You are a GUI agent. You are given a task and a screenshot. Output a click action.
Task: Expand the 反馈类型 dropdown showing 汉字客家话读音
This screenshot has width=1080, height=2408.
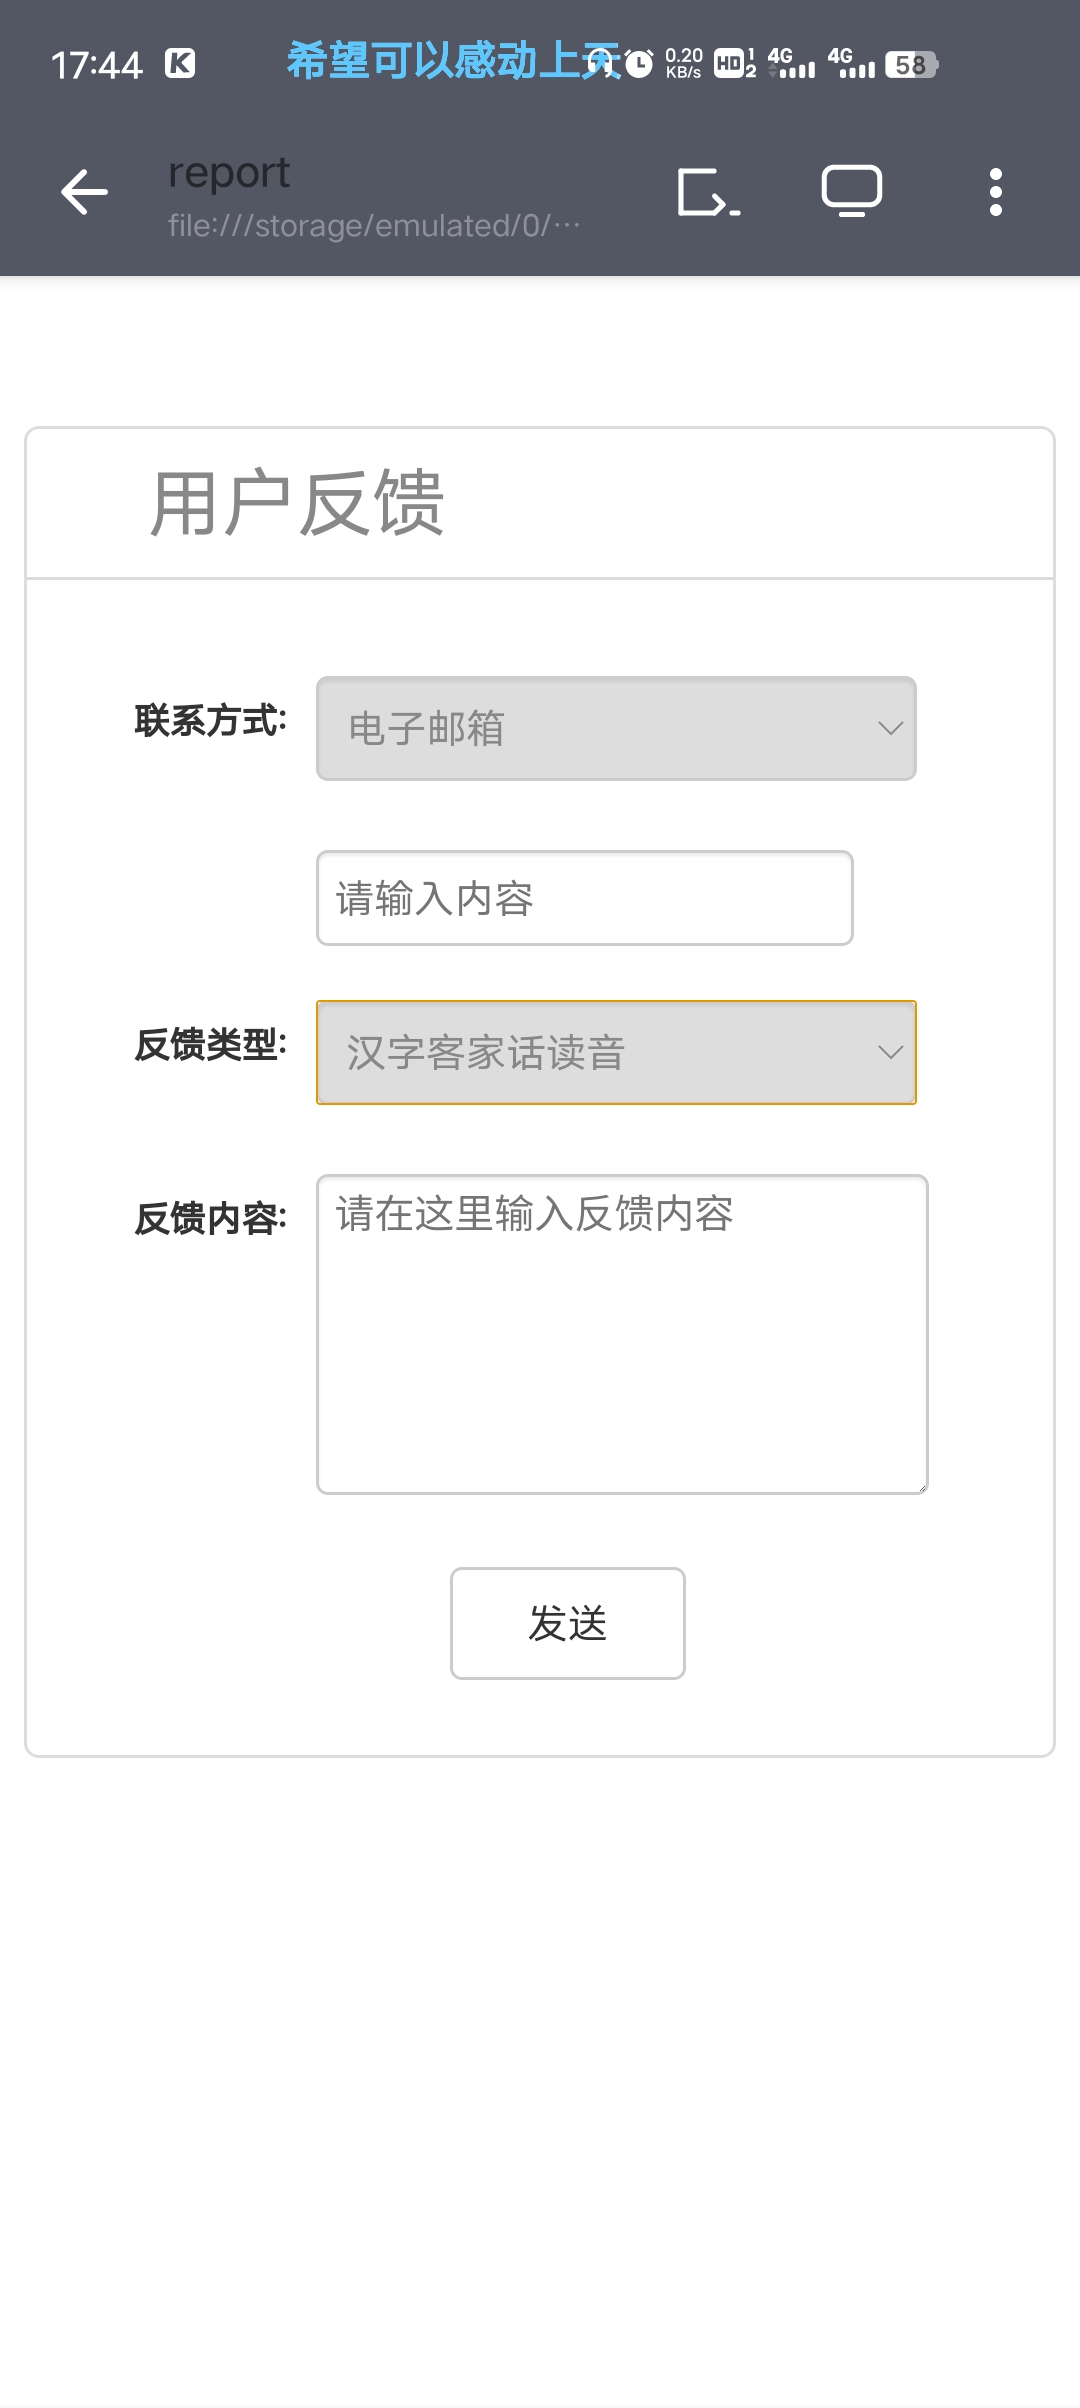(x=616, y=1052)
